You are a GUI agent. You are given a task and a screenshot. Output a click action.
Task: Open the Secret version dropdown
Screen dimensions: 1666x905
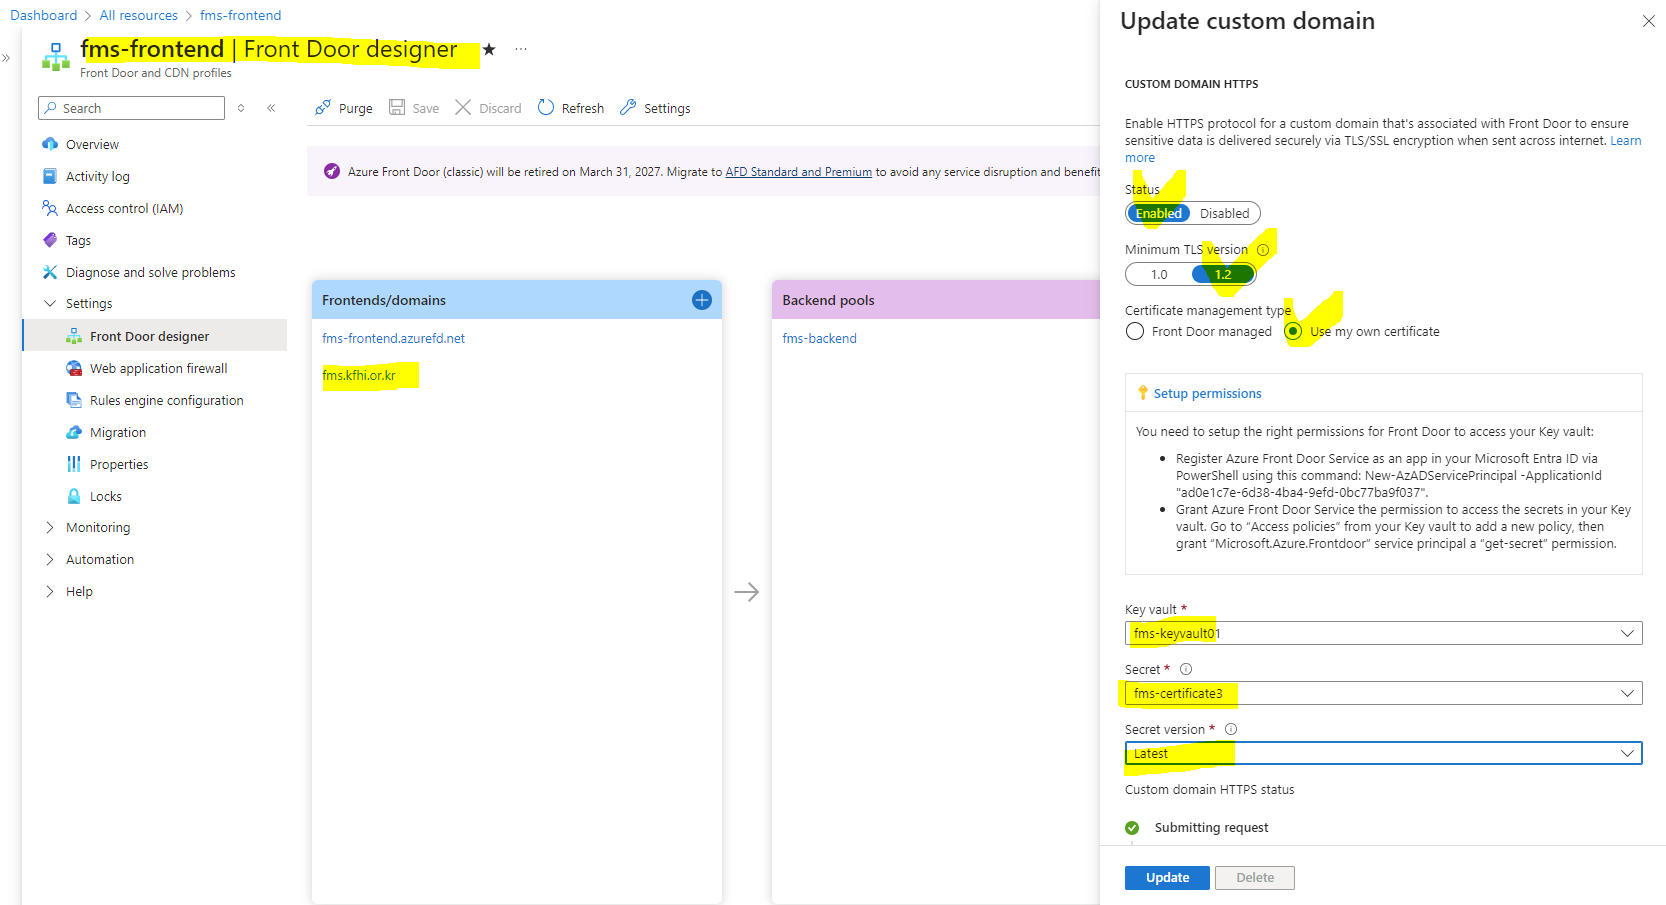tap(1383, 753)
